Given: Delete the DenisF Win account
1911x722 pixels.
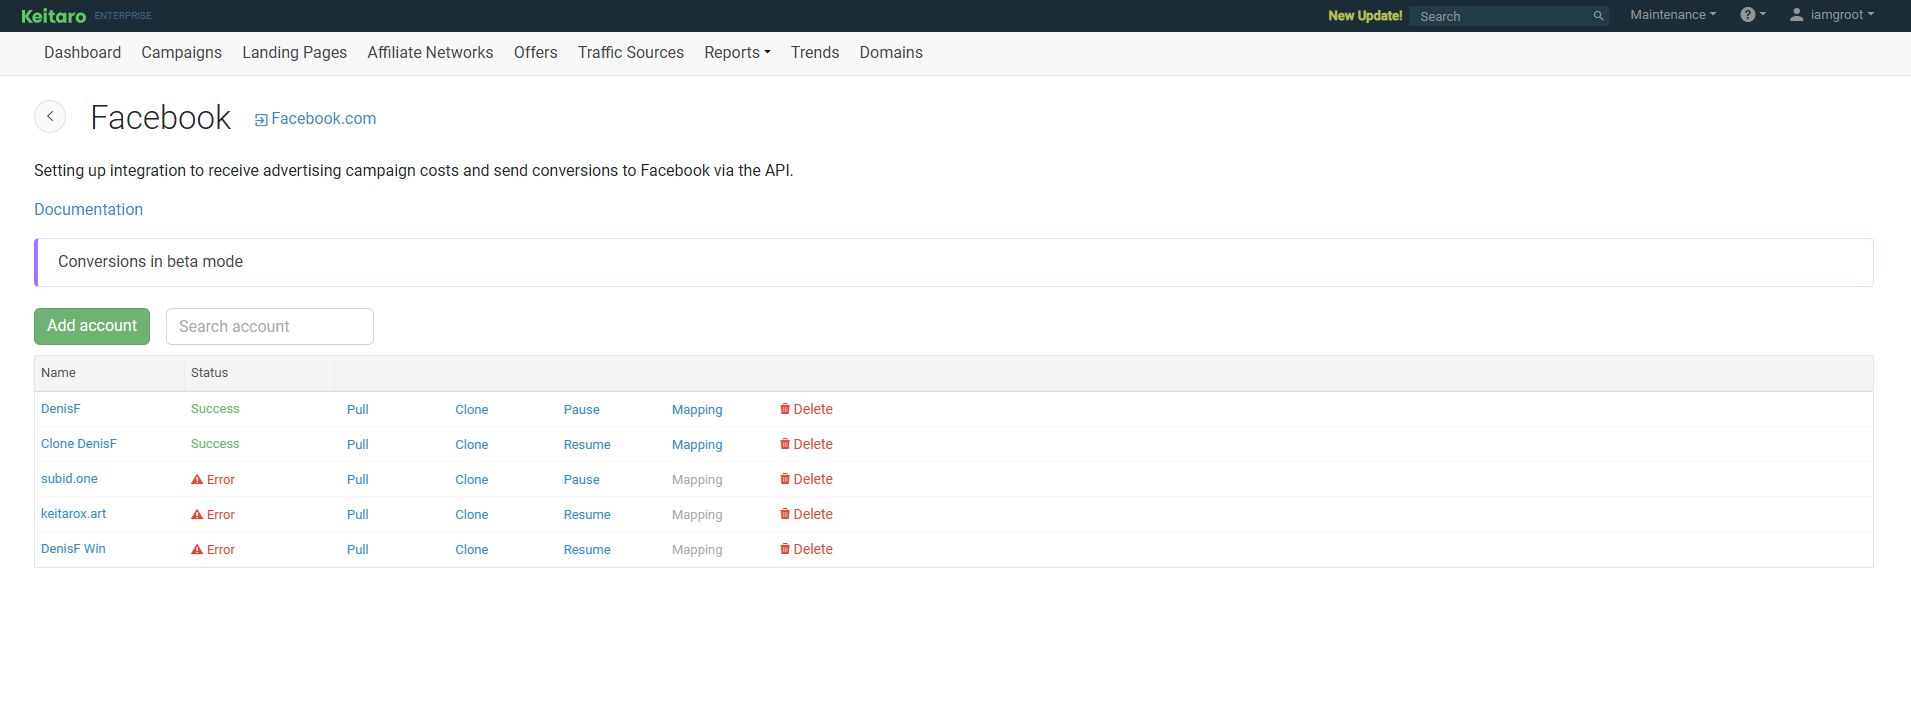Looking at the screenshot, I should (806, 549).
